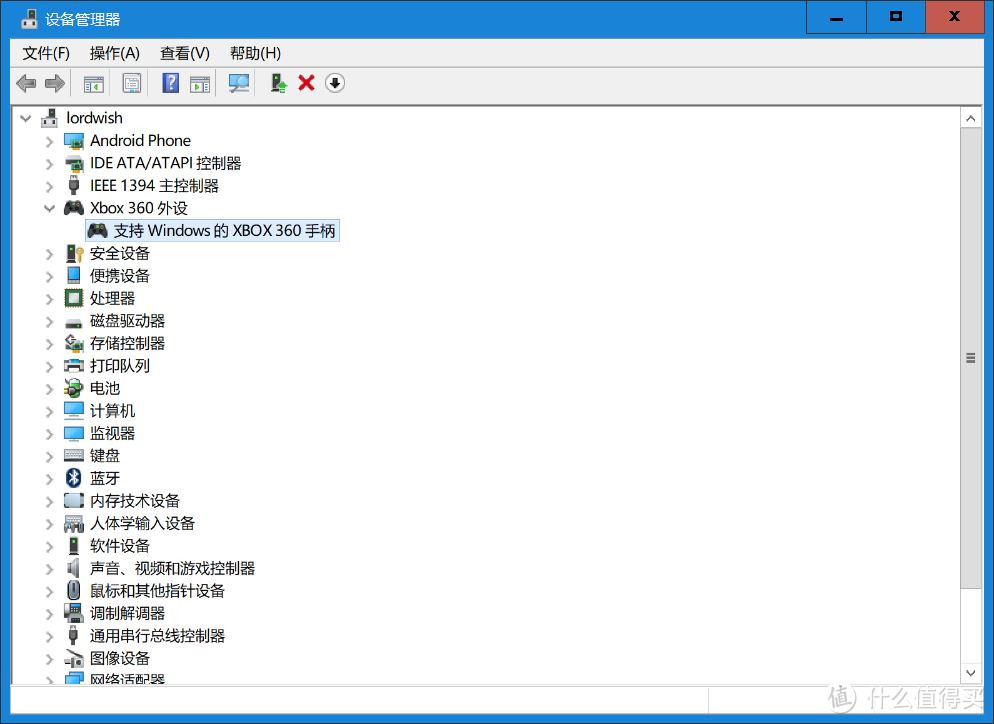
Task: Click the scrollbar up arrow
Action: pyautogui.click(x=971, y=119)
